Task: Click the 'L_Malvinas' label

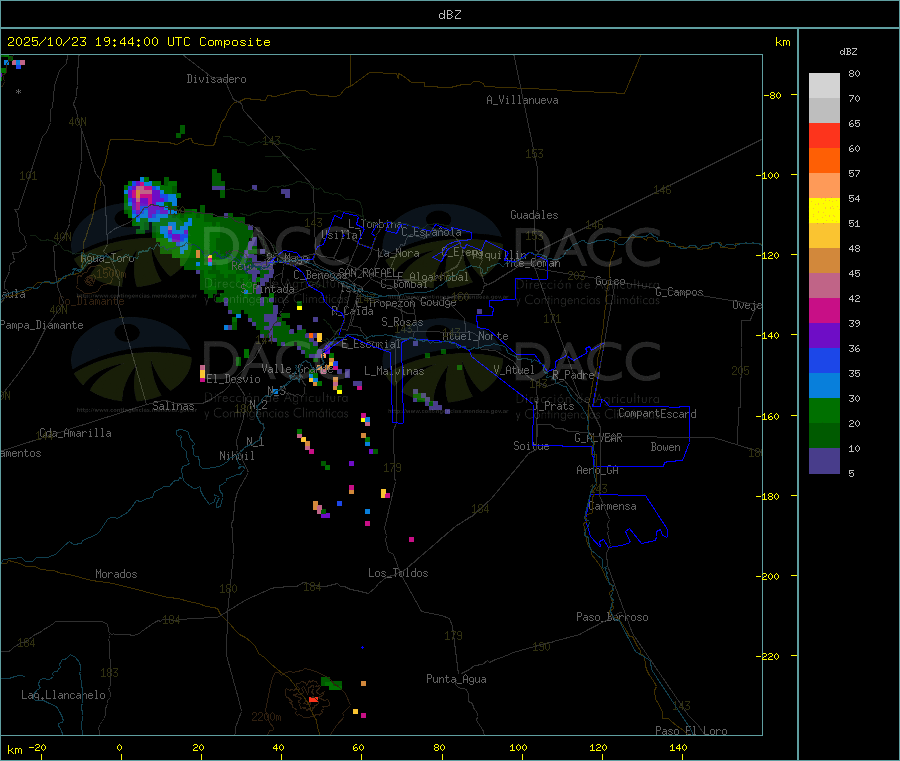Action: pyautogui.click(x=394, y=371)
